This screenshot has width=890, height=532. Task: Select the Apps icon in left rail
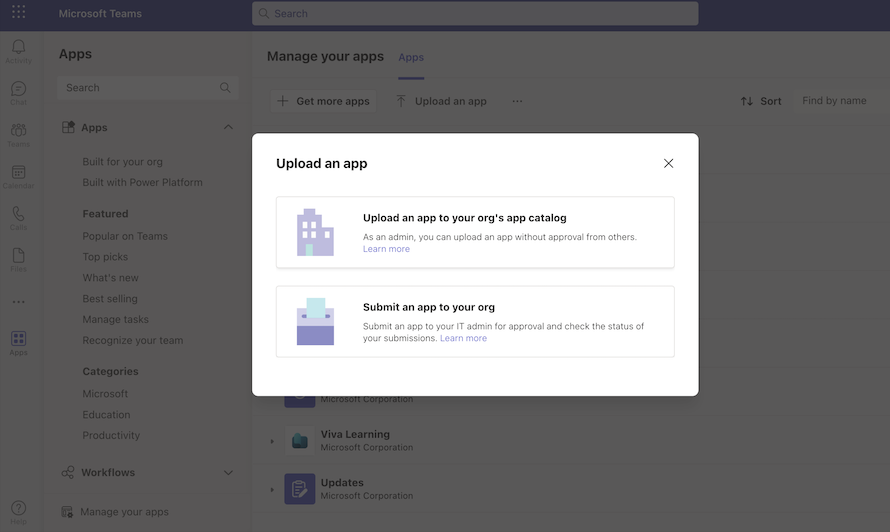tap(18, 344)
